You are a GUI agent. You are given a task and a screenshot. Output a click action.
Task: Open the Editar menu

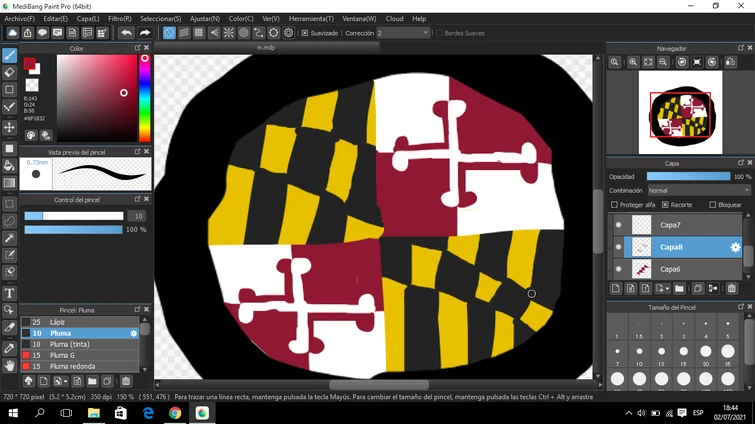[x=55, y=19]
